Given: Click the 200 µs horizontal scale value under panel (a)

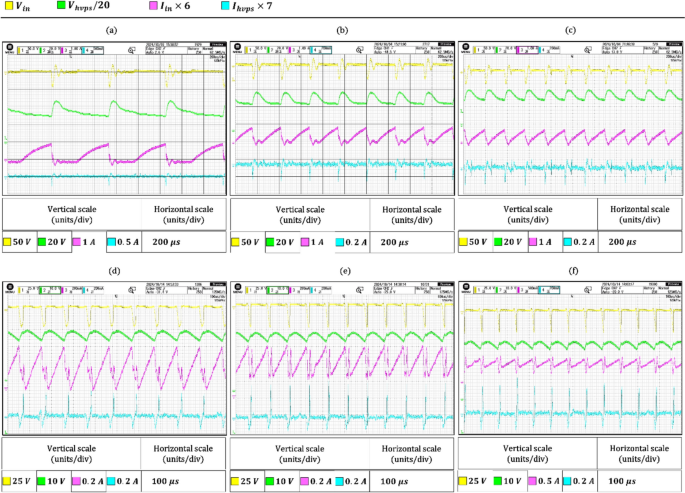Looking at the screenshot, I should [x=166, y=241].
